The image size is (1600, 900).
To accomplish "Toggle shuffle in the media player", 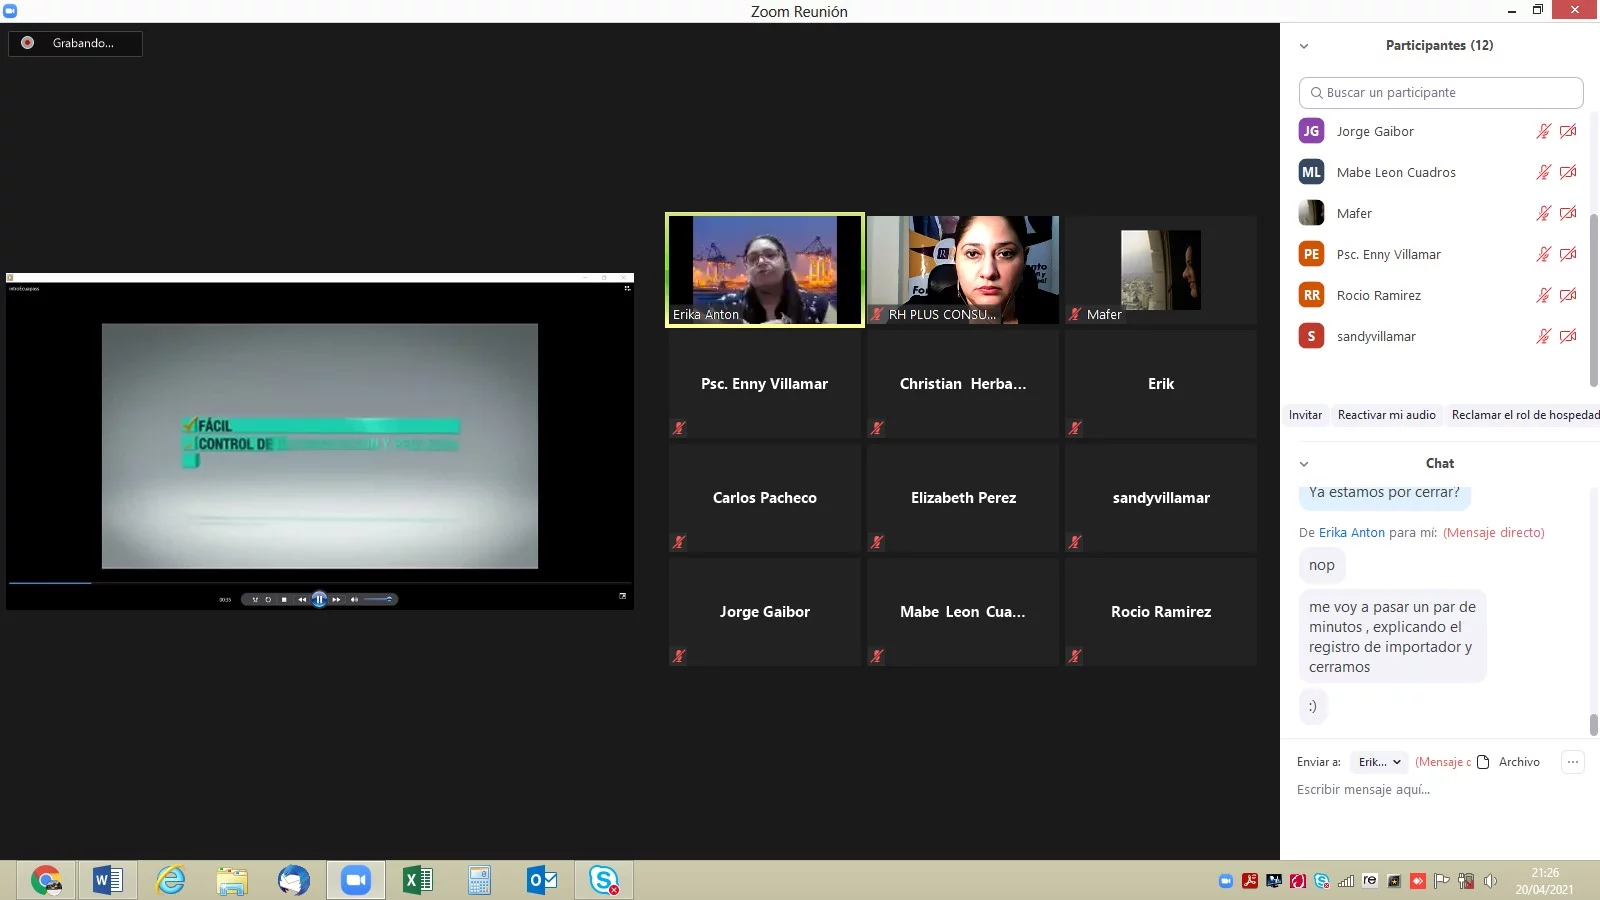I will pyautogui.click(x=255, y=599).
